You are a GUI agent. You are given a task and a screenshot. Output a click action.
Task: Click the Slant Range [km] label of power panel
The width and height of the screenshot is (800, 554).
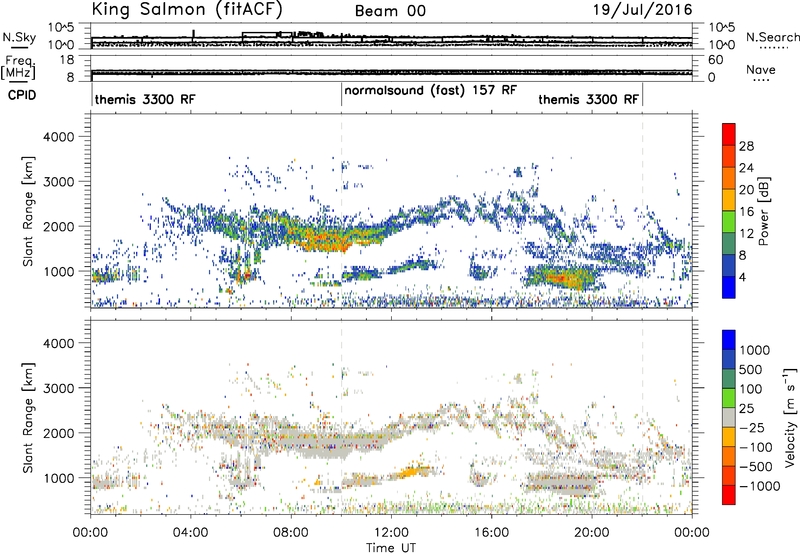28,211
